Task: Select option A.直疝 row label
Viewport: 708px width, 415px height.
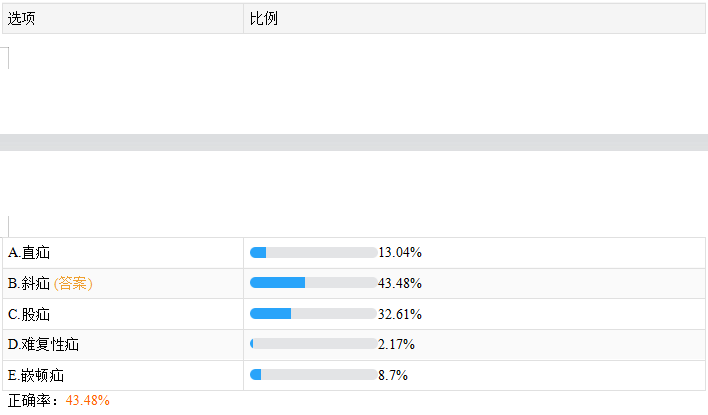Action: [29, 252]
